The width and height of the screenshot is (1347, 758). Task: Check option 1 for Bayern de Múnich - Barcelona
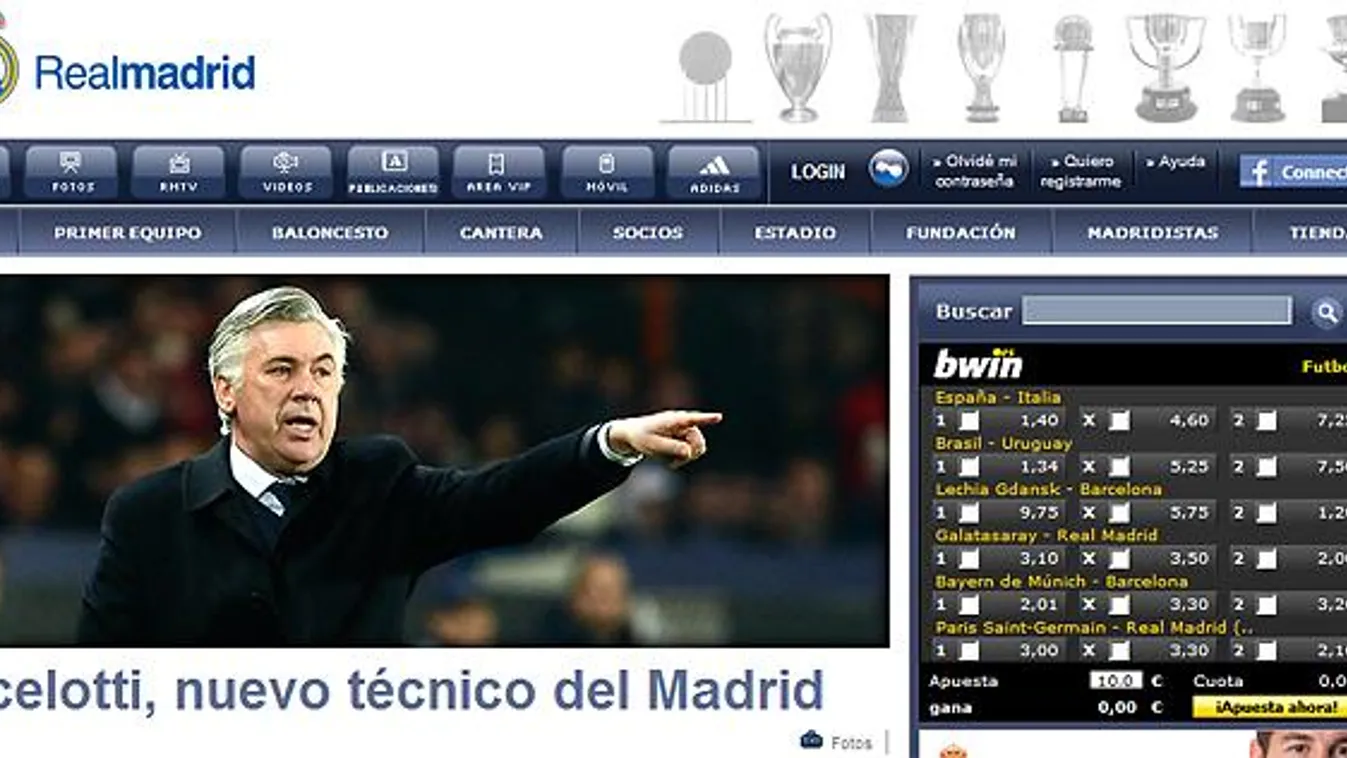pyautogui.click(x=969, y=605)
